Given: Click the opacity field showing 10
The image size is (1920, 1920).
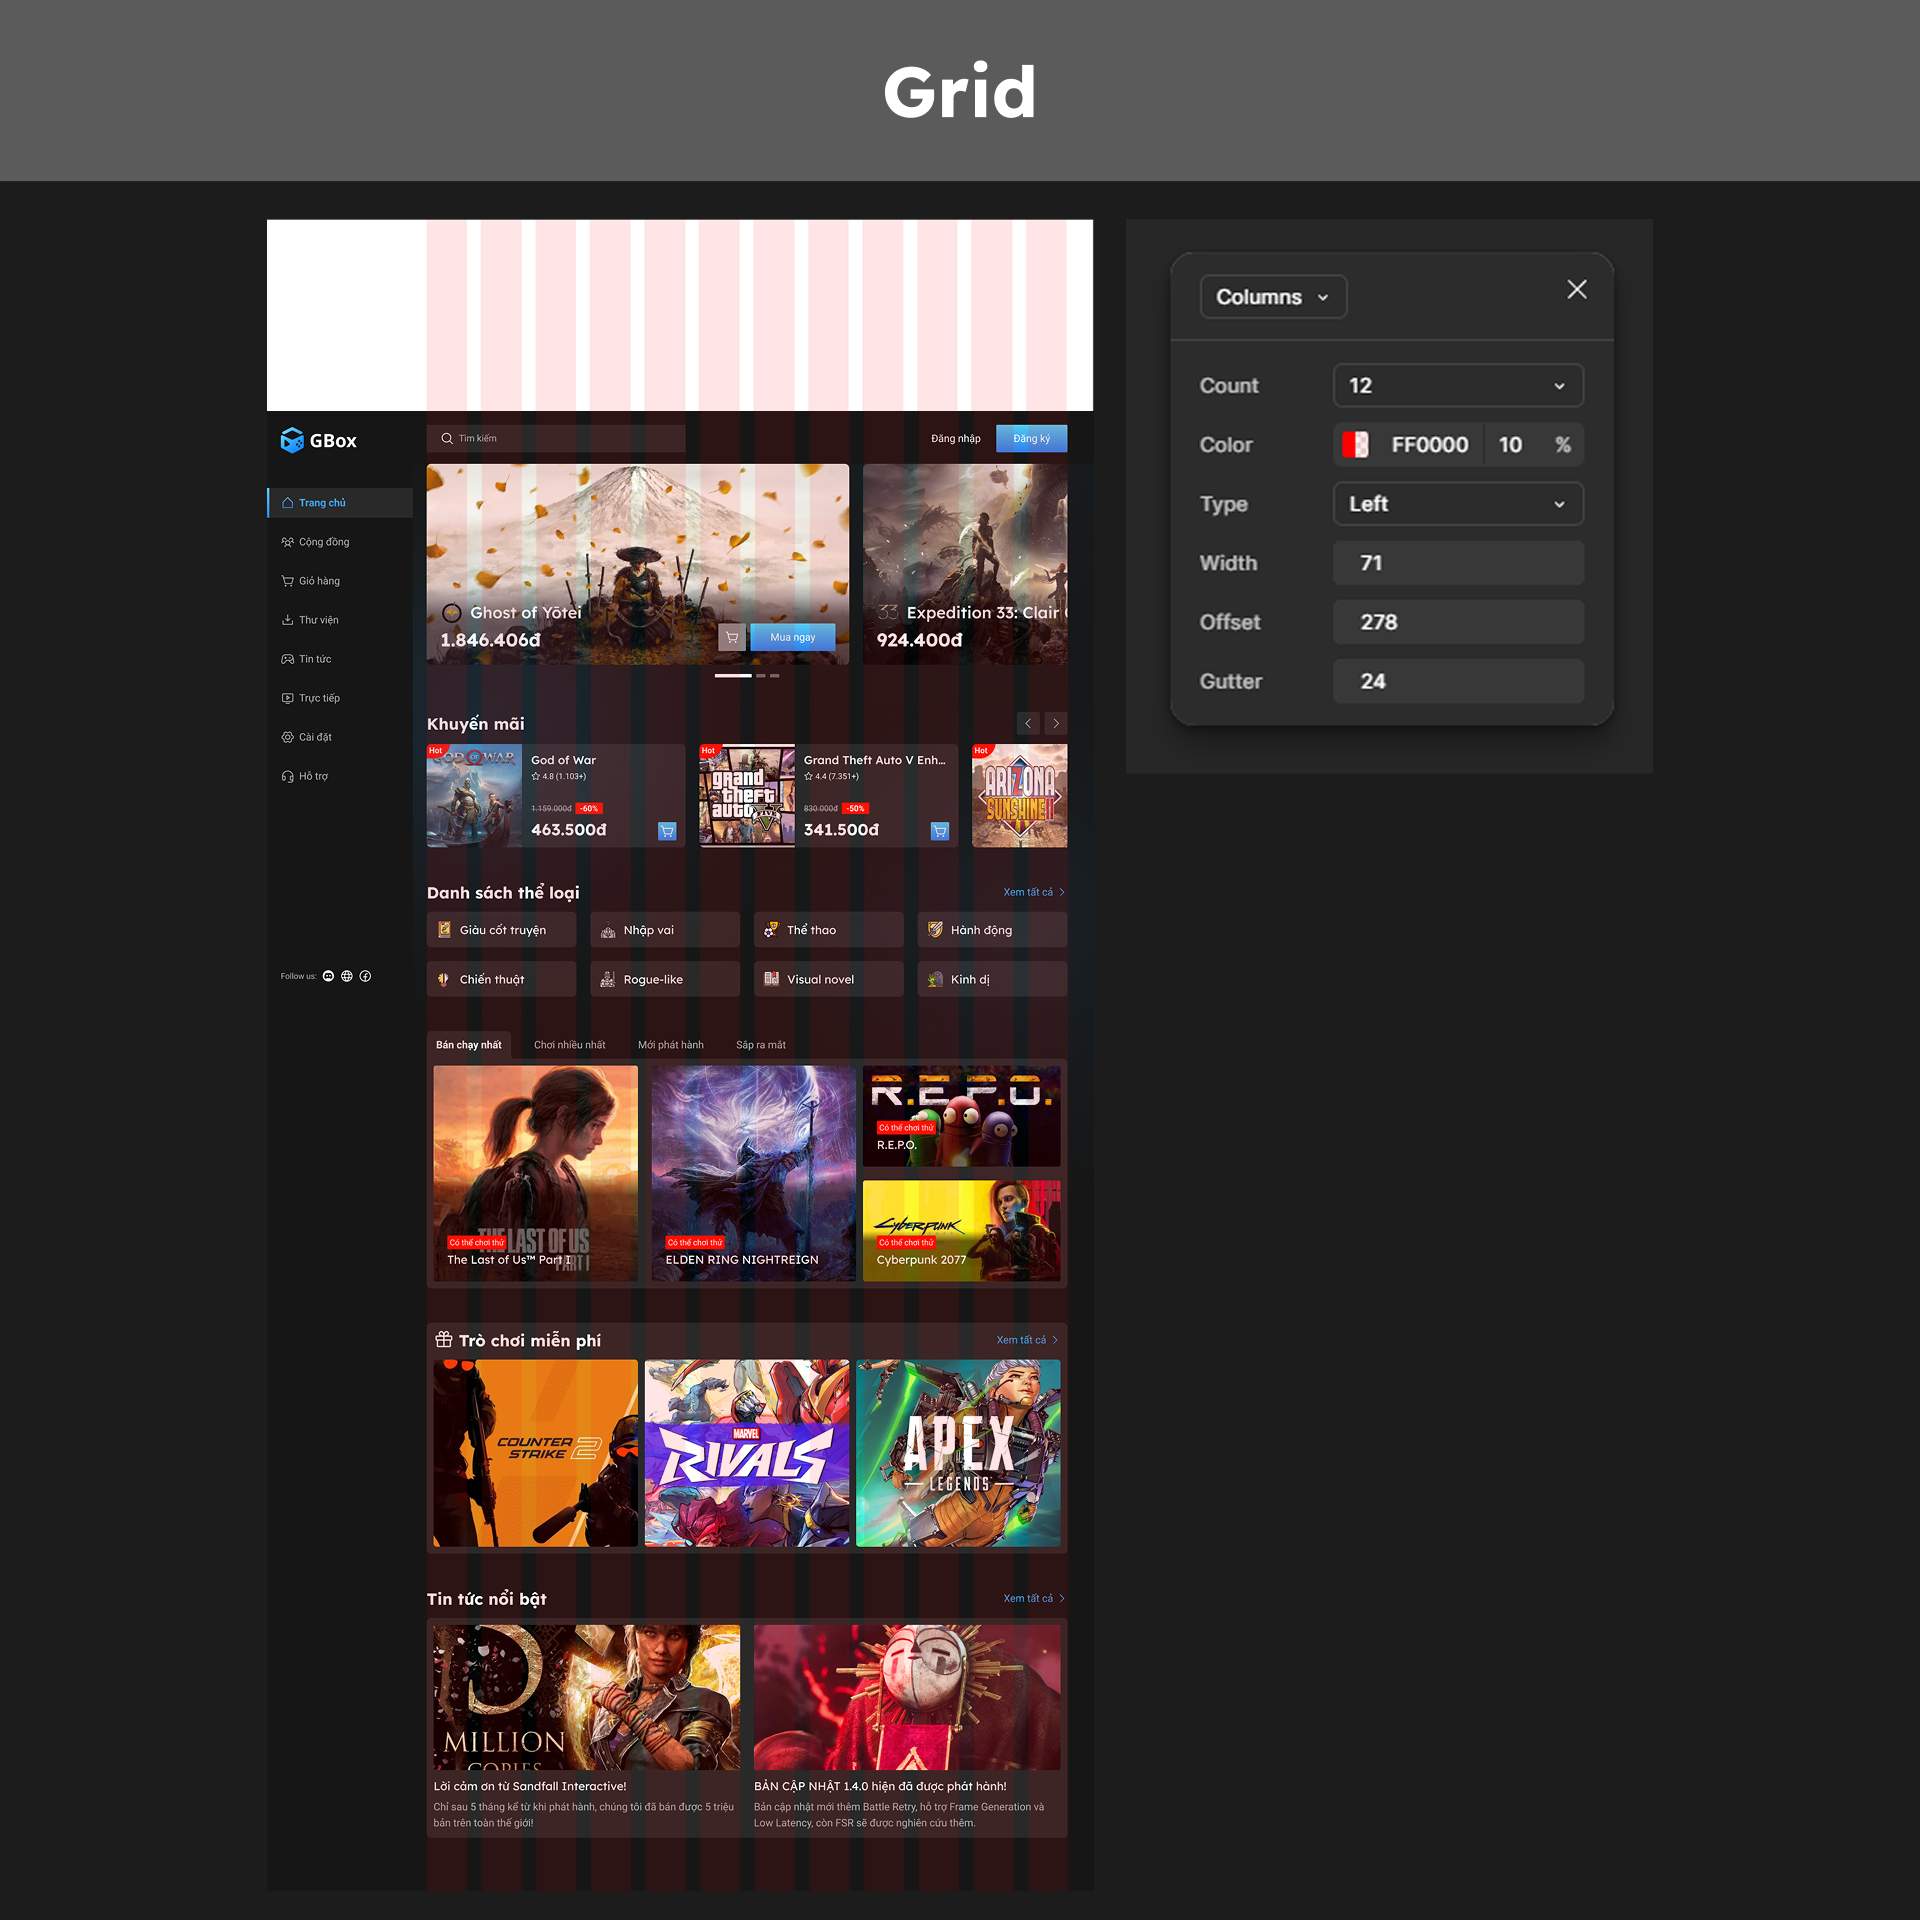Looking at the screenshot, I should [x=1511, y=445].
